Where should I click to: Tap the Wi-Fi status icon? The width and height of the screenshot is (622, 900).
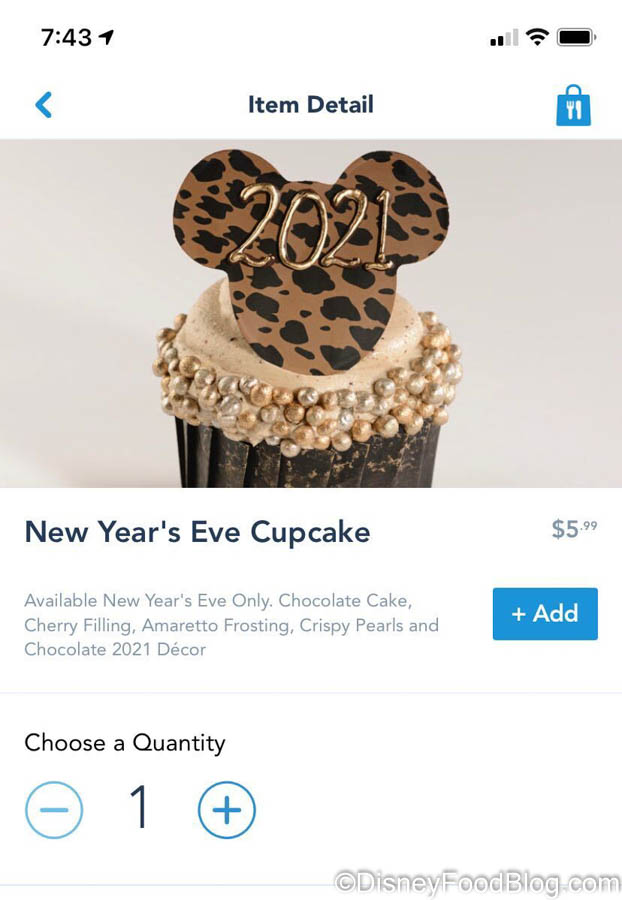tap(538, 37)
